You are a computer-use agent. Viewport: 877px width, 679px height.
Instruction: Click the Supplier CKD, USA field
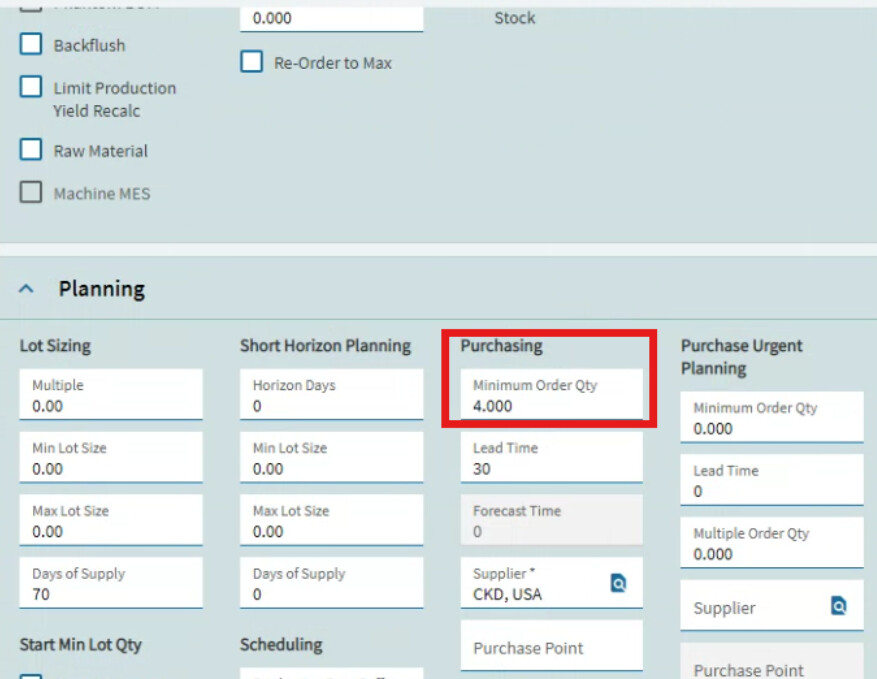point(551,583)
